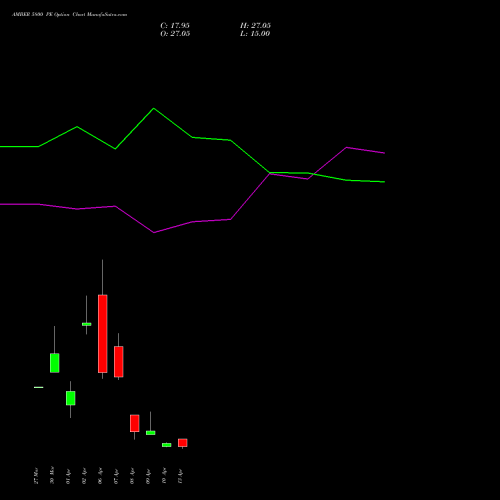The image size is (500, 500).
Task: Click the right end of the purple line
Action: click(x=385, y=153)
